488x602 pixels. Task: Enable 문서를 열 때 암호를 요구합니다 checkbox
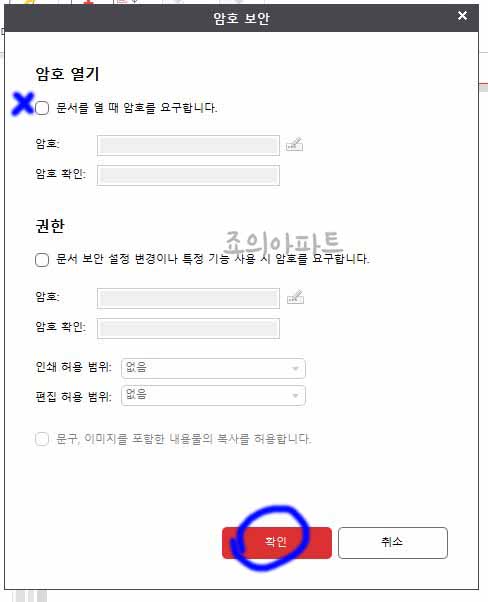click(42, 108)
